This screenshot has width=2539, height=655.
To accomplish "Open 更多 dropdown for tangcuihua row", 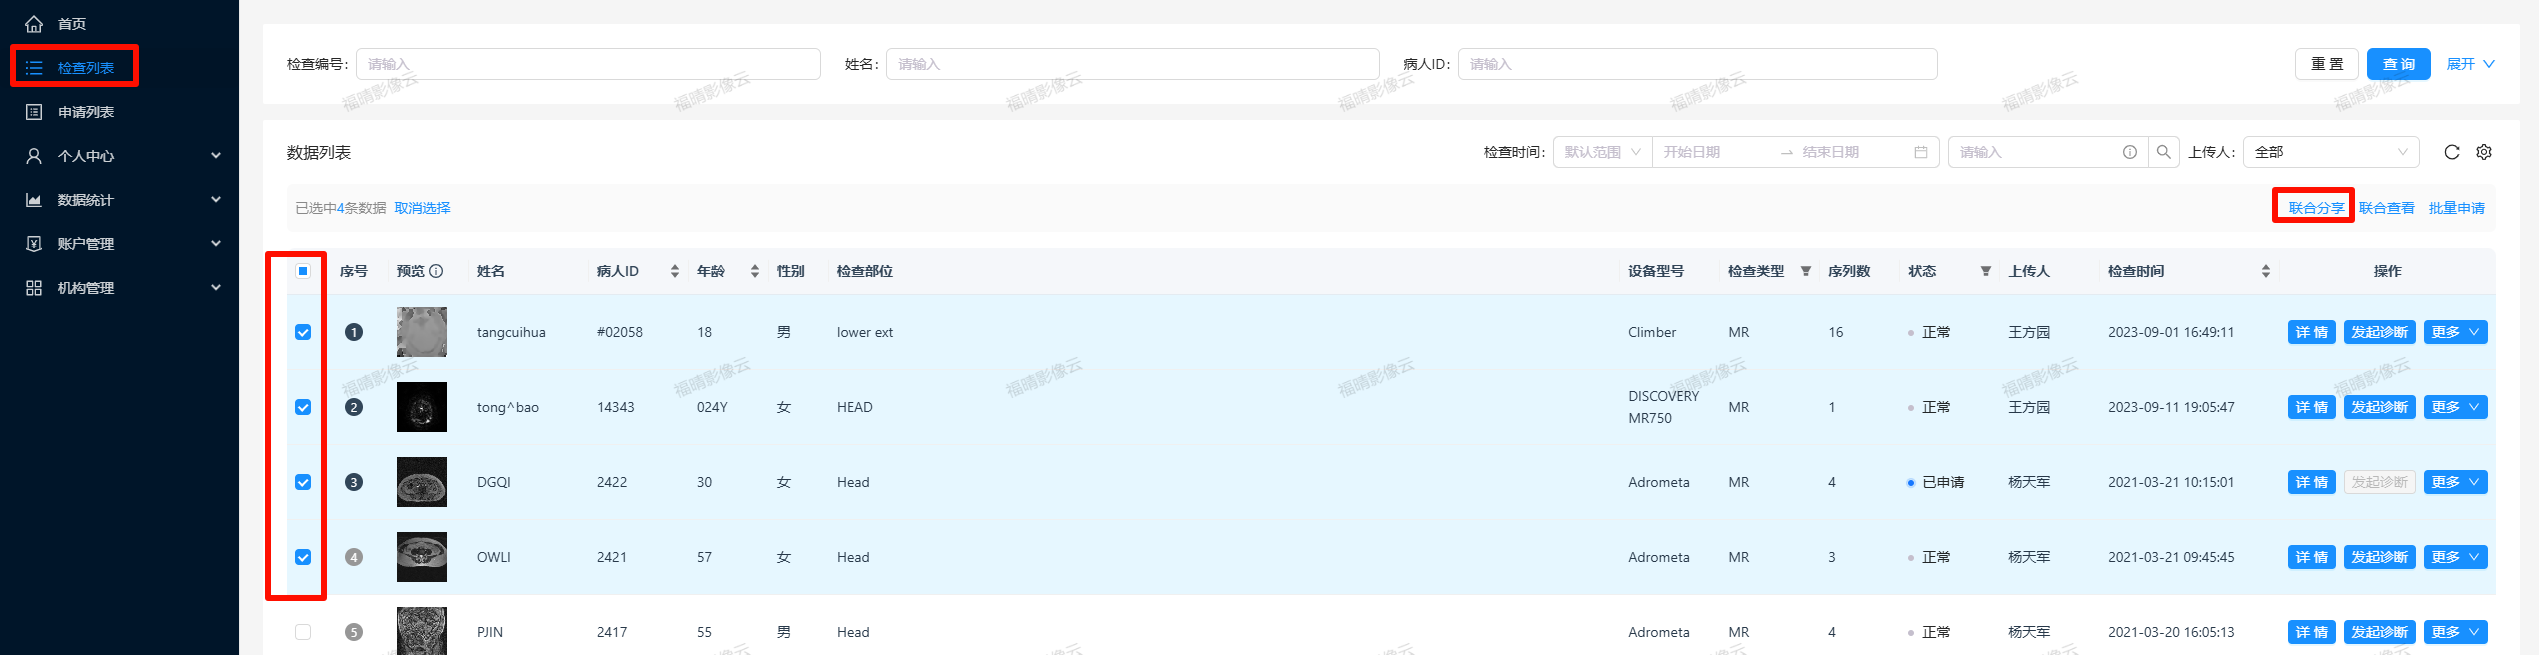I will coord(2455,332).
